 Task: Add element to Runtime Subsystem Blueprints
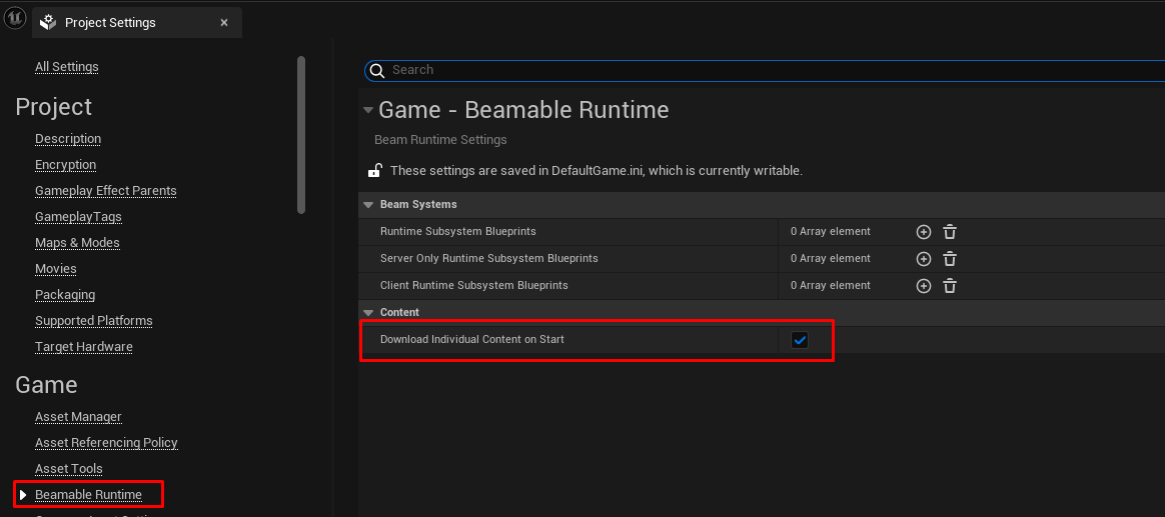click(x=924, y=232)
